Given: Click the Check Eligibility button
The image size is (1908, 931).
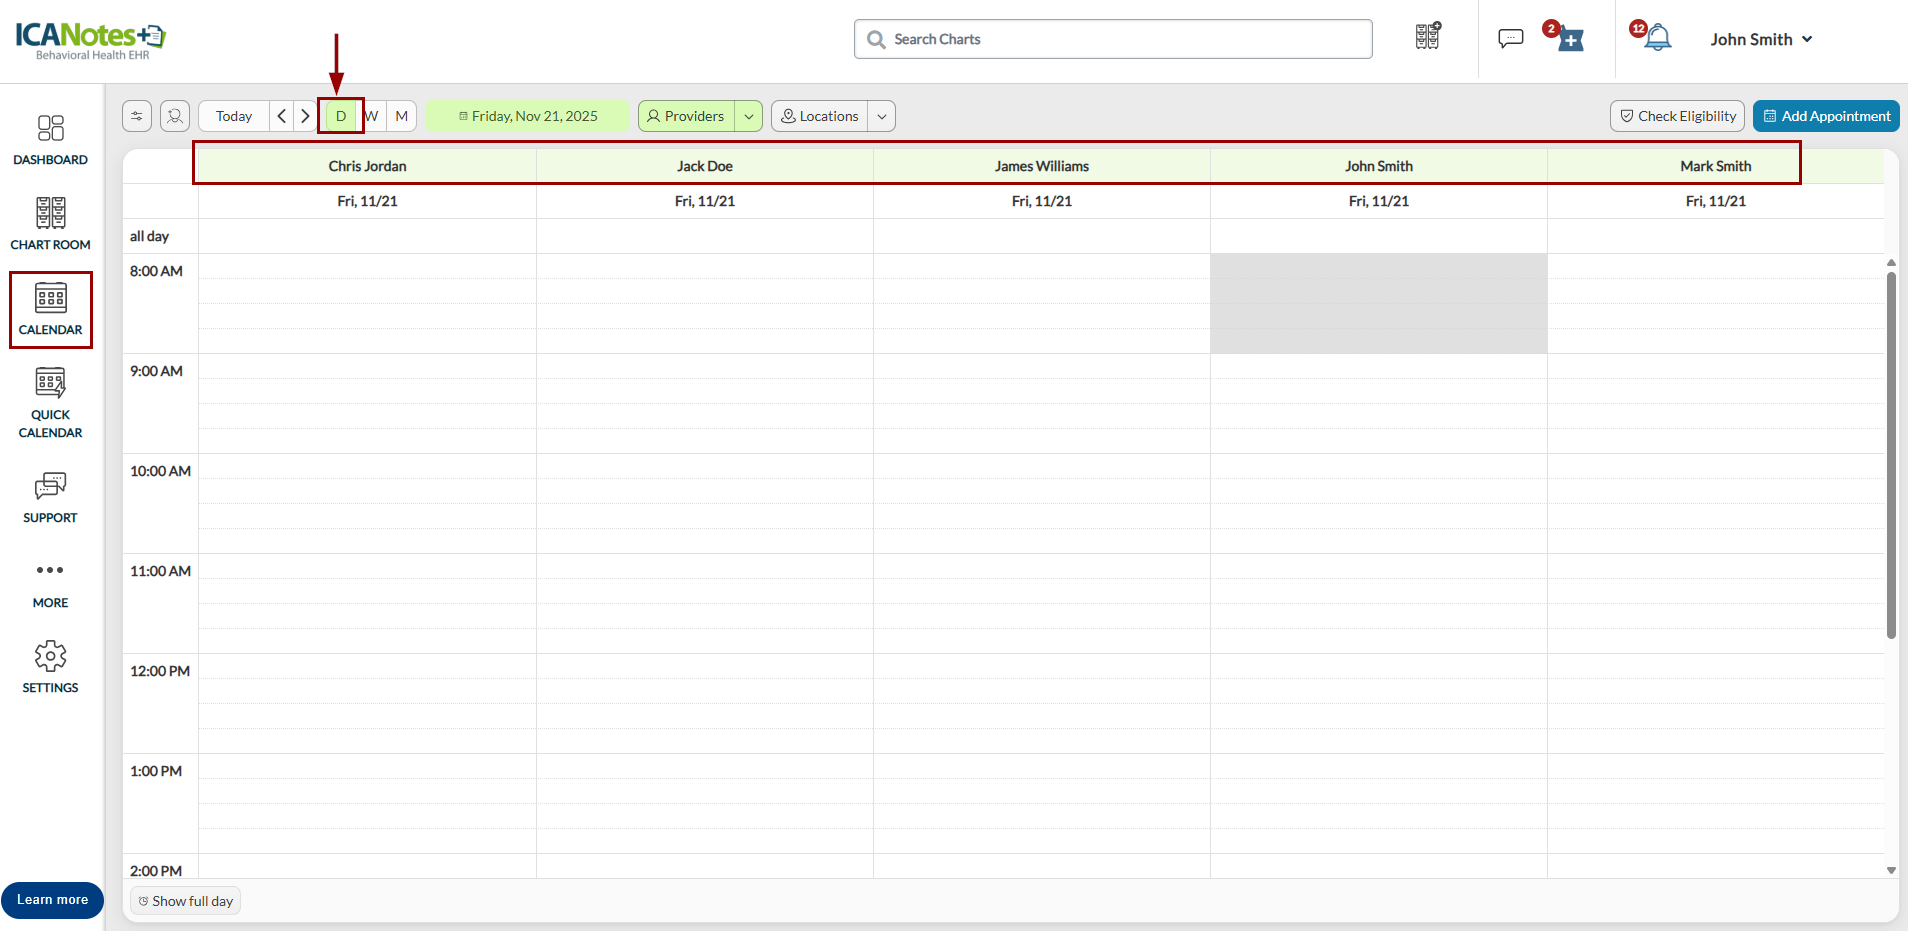Looking at the screenshot, I should 1677,116.
